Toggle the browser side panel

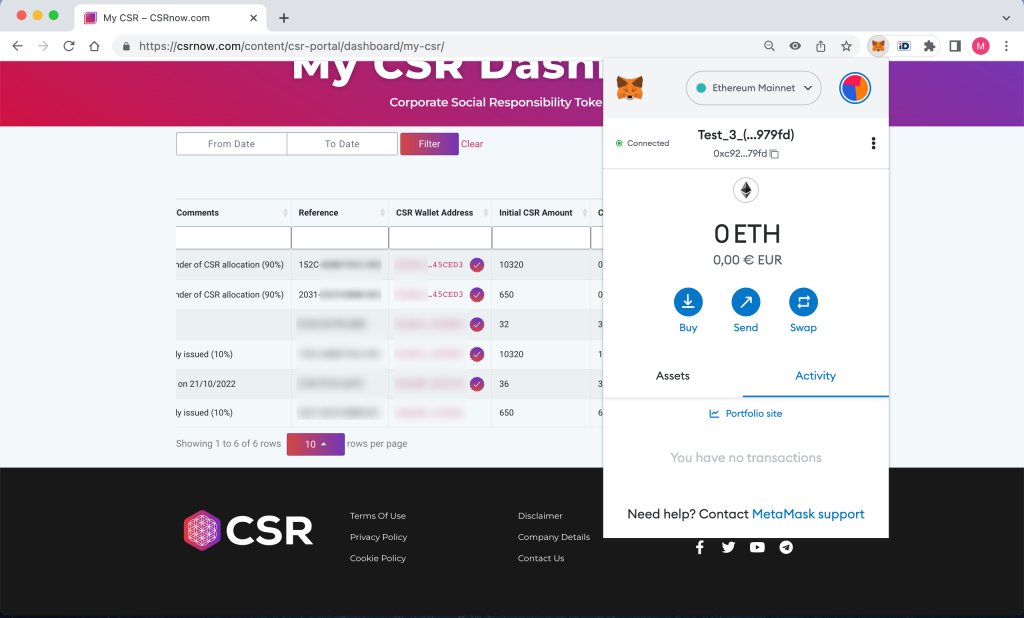tap(955, 46)
